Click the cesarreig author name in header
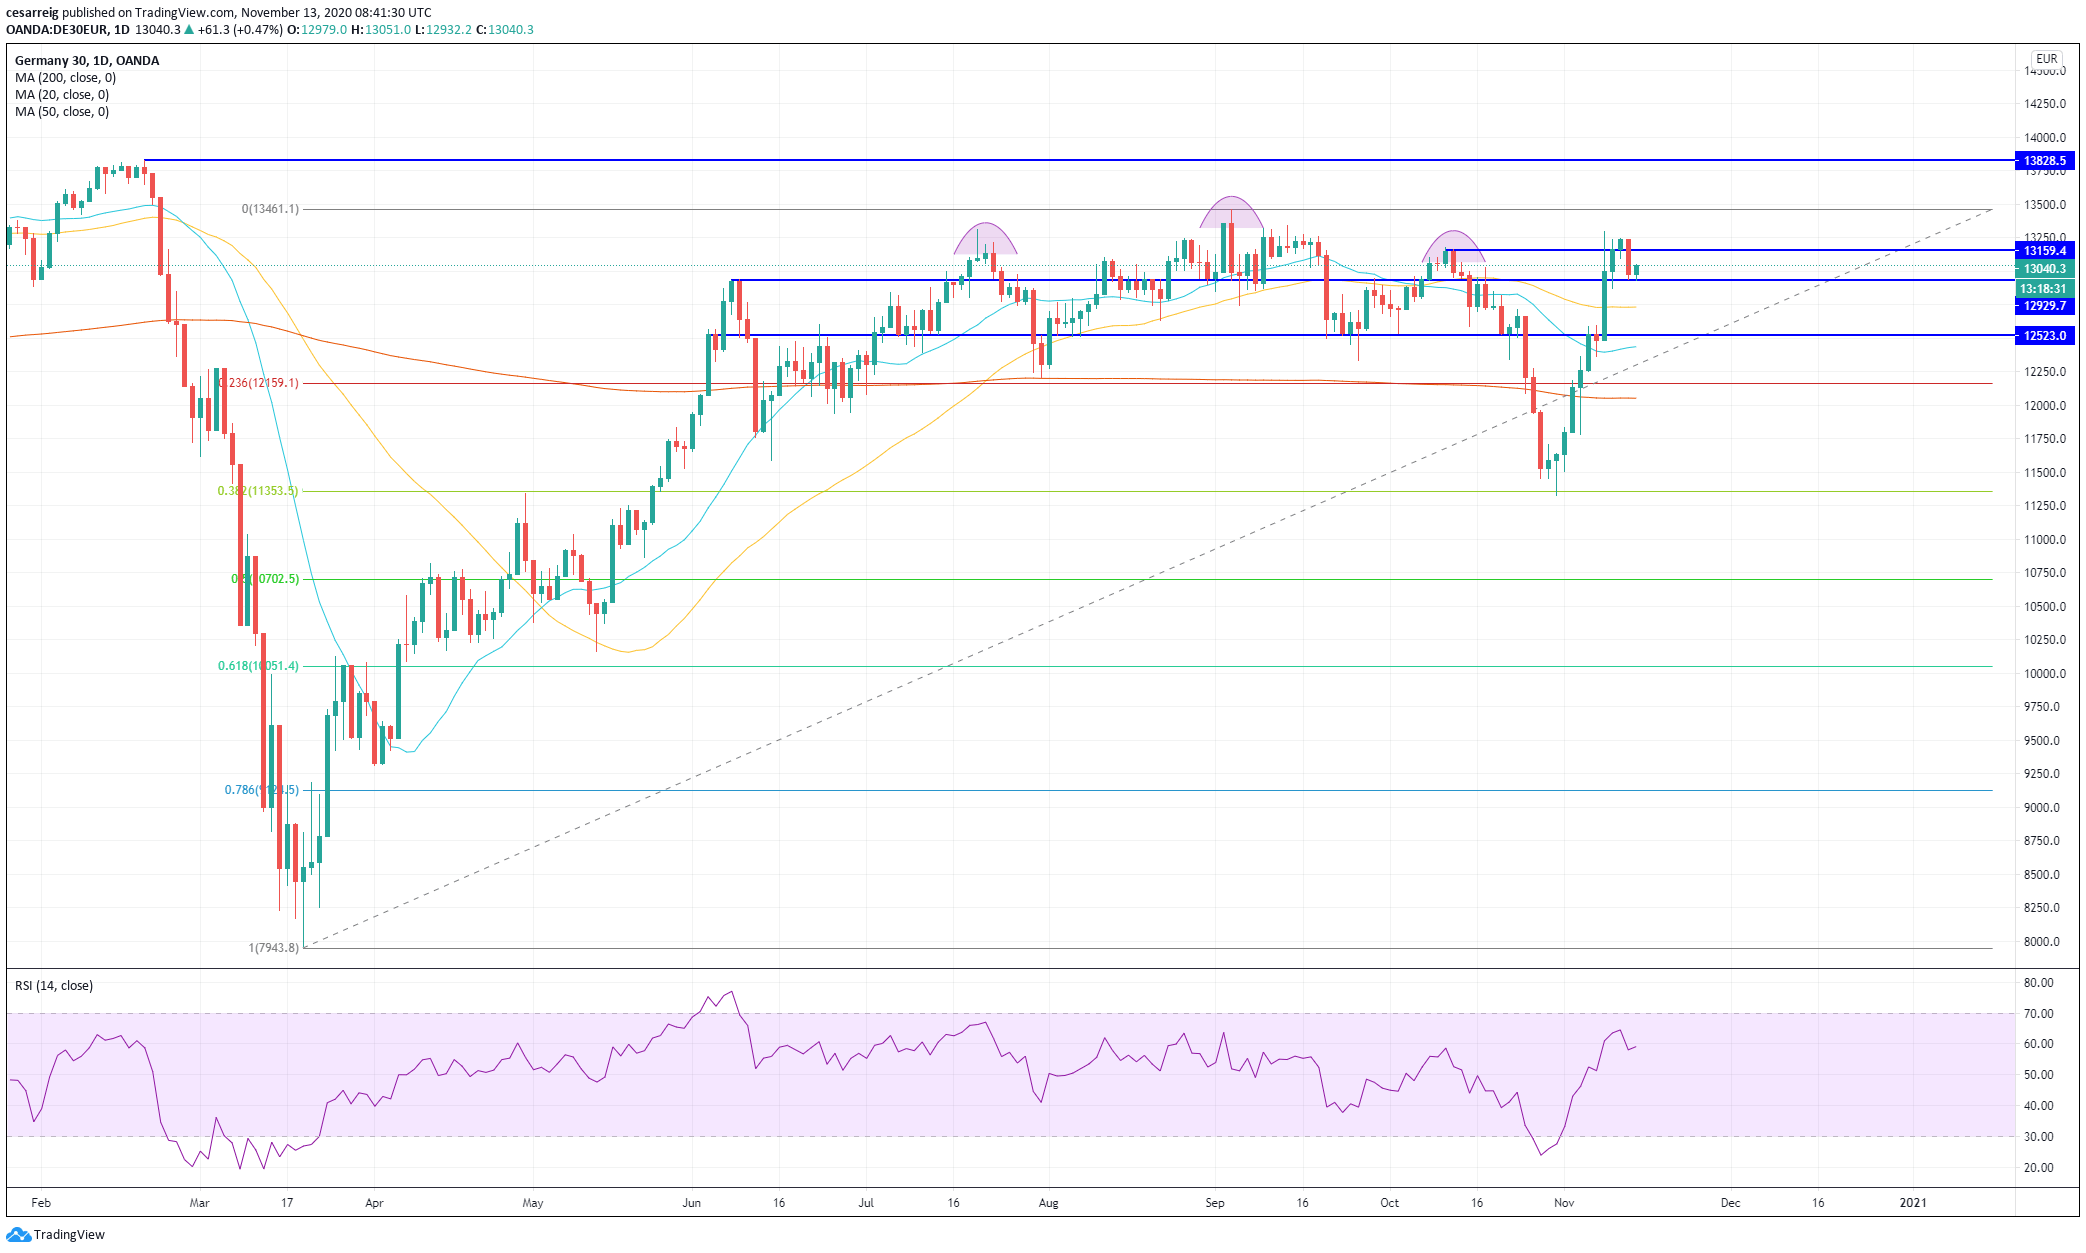Image resolution: width=2086 pixels, height=1253 pixels. click(33, 13)
